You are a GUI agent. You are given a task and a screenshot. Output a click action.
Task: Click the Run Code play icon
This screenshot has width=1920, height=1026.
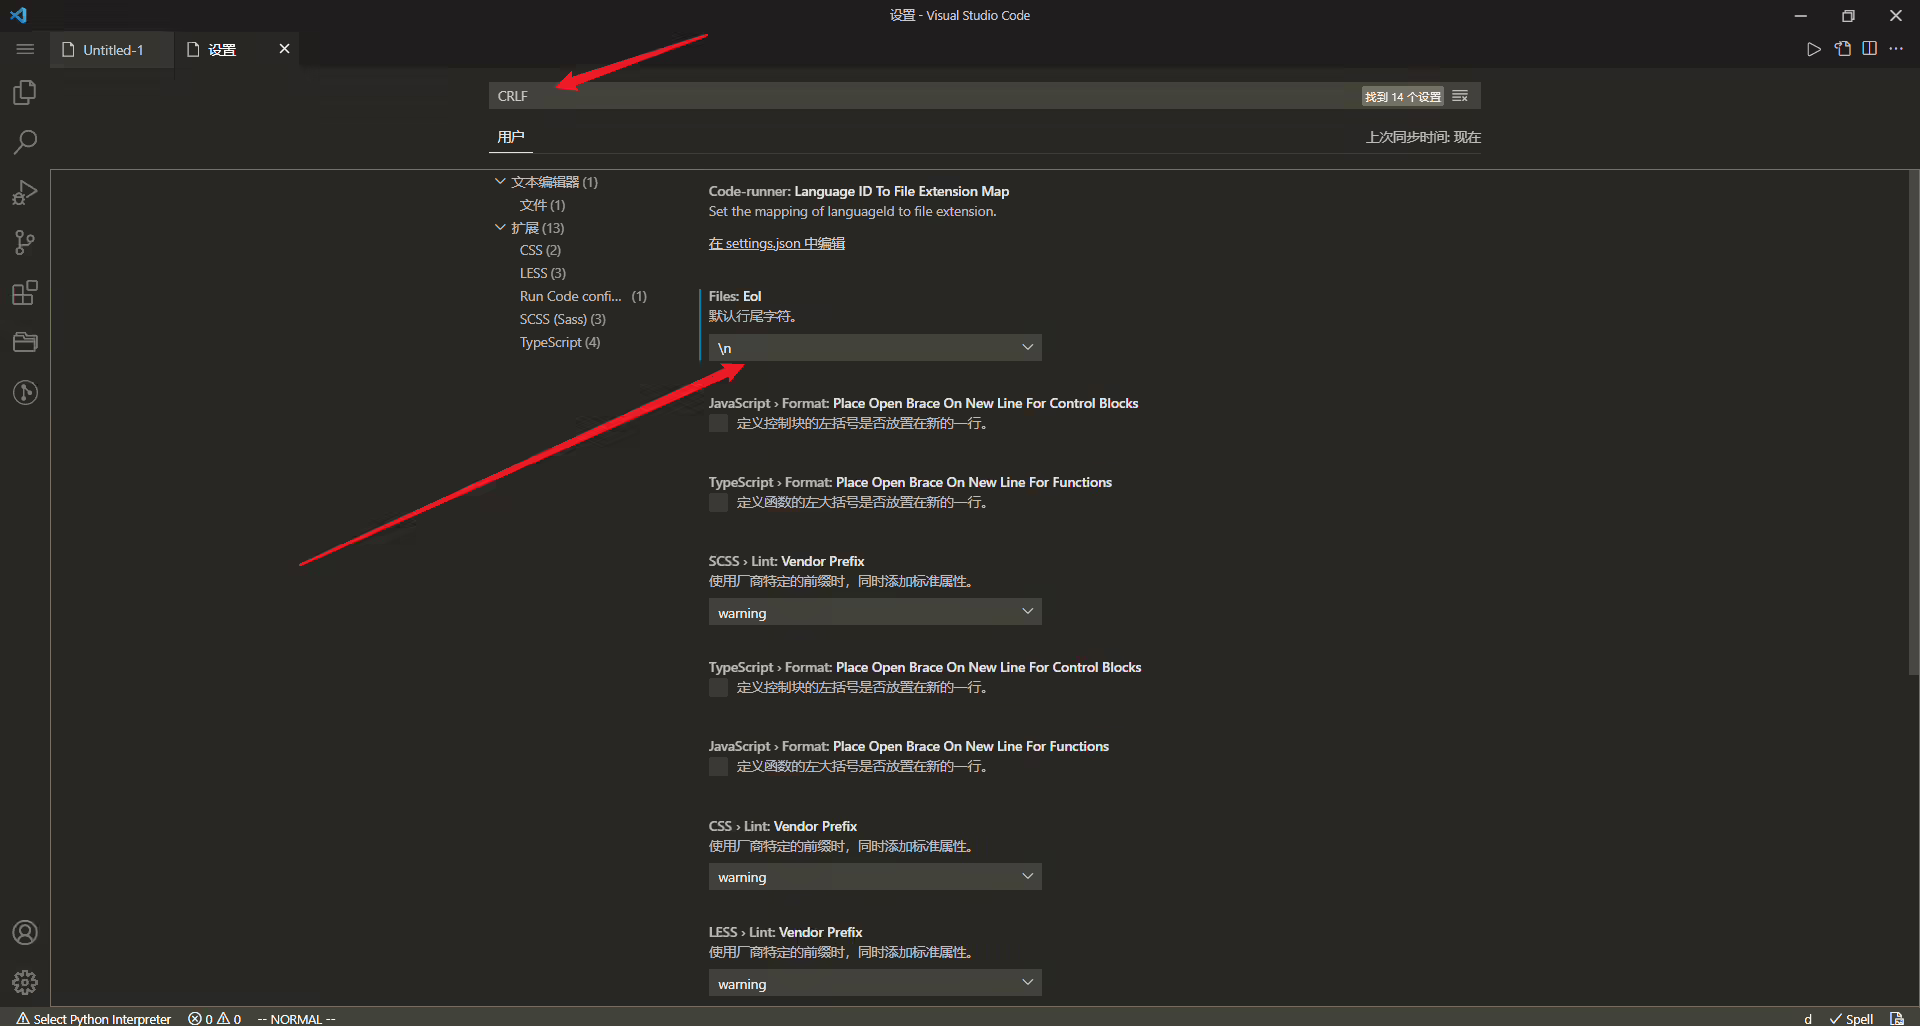point(1813,49)
